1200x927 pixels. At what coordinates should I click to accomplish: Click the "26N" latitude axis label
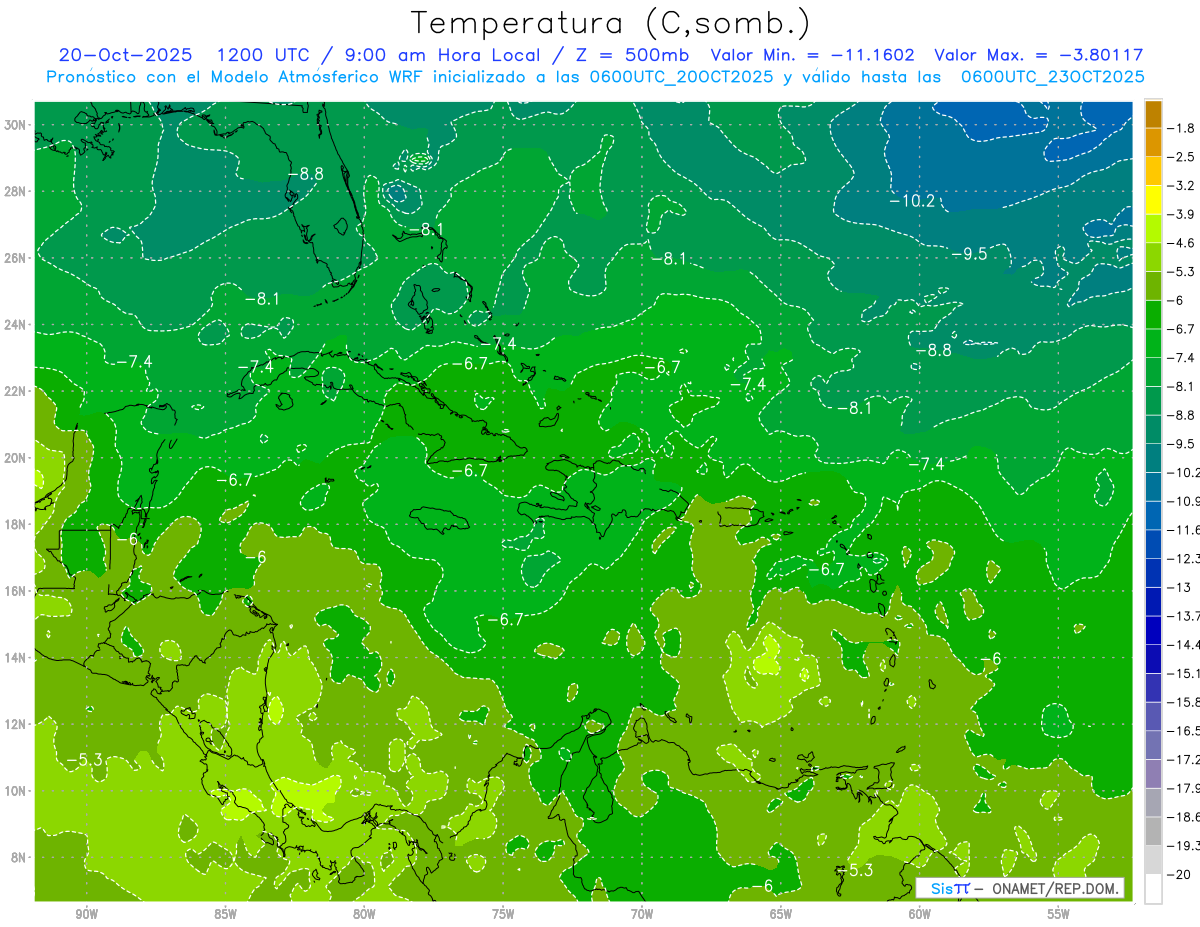(x=17, y=258)
